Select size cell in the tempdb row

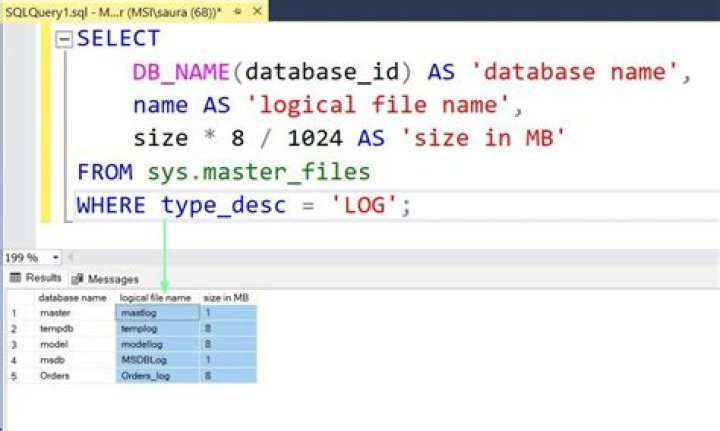pos(228,329)
